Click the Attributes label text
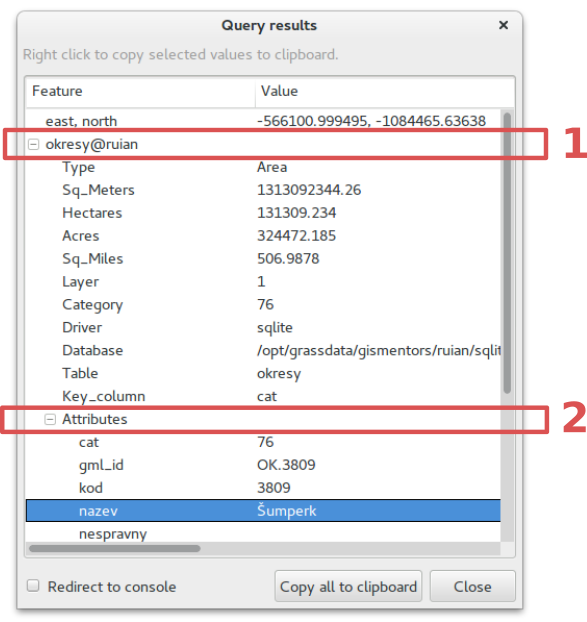The height and width of the screenshot is (622, 587). (94, 419)
